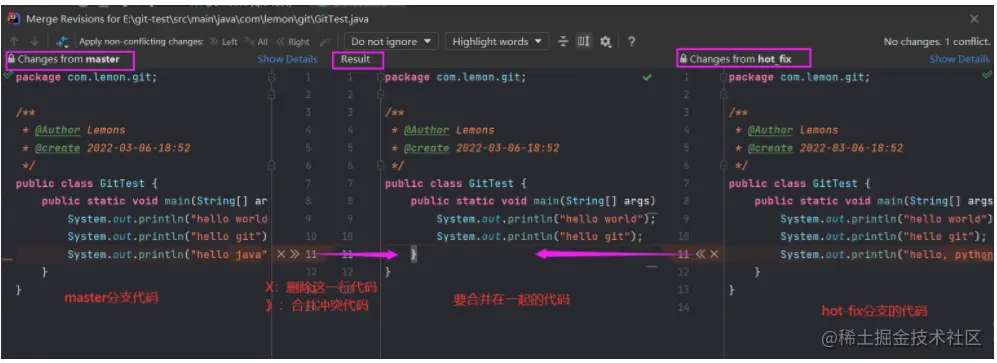This screenshot has width=997, height=363.
Task: Apply non-conflicting changes from Right
Action: coord(292,42)
